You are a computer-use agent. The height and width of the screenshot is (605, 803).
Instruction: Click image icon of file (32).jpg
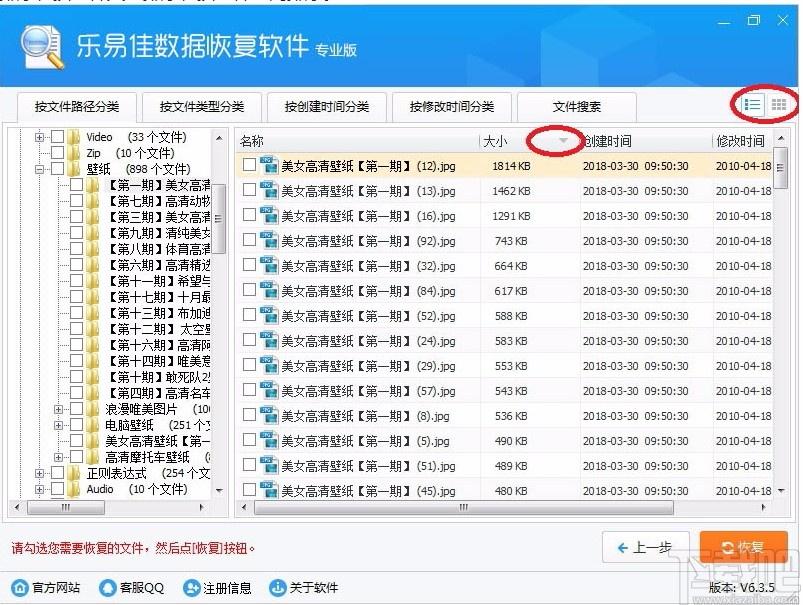268,266
